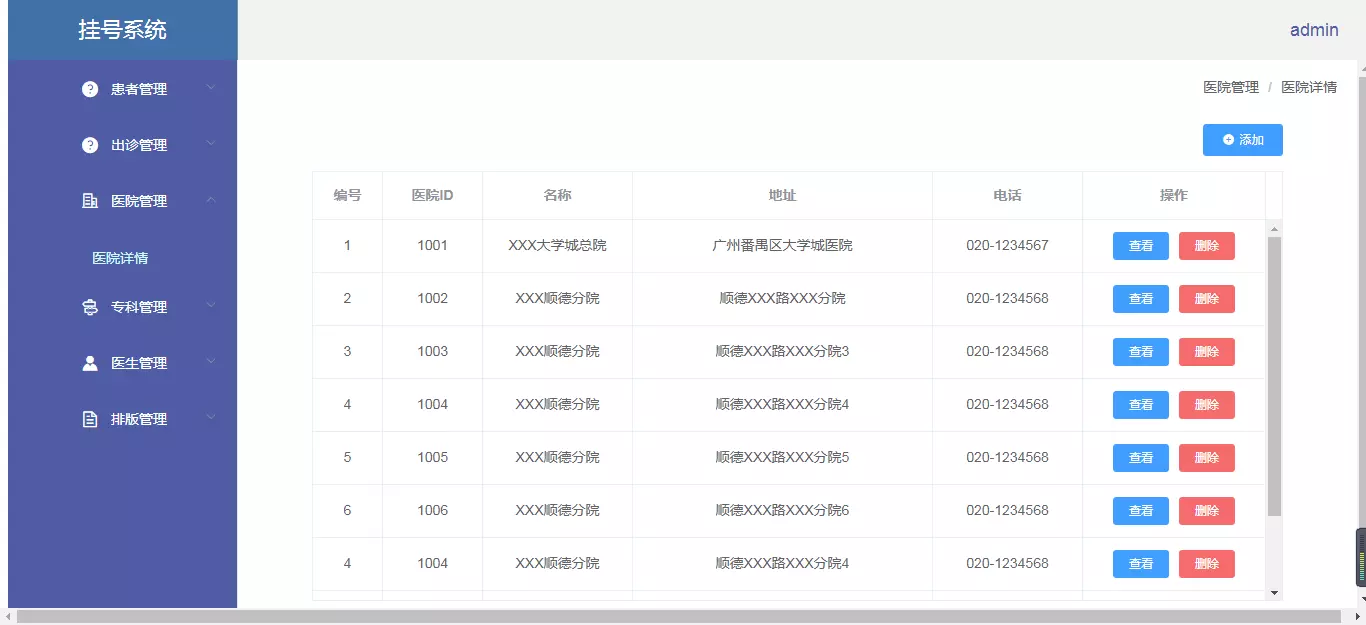The width and height of the screenshot is (1366, 625).
Task: Click 查看 for hospital 1005
Action: pos(1141,458)
